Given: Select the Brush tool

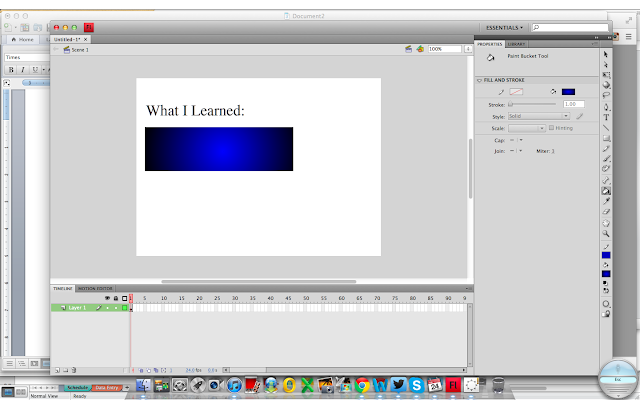Looking at the screenshot, I should (x=606, y=159).
